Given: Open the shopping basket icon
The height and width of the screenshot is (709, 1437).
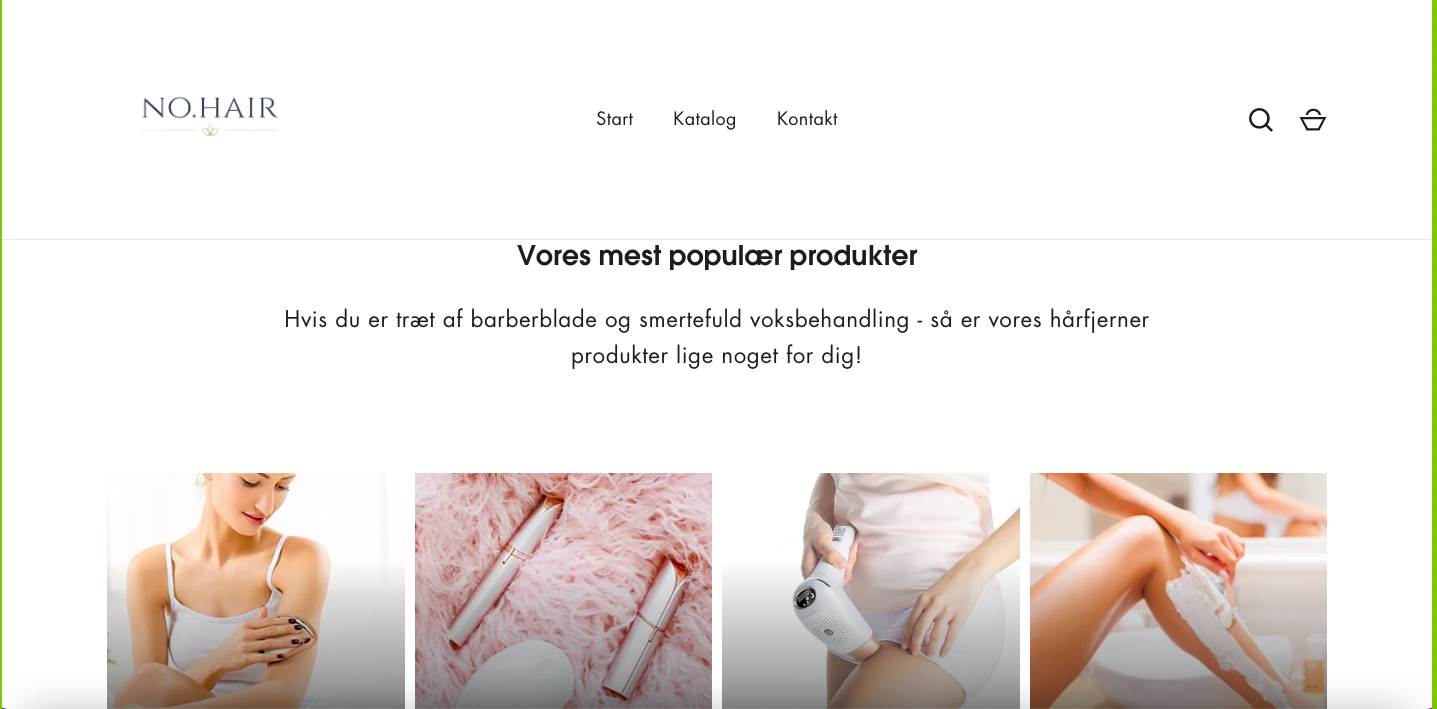Looking at the screenshot, I should click(x=1313, y=120).
